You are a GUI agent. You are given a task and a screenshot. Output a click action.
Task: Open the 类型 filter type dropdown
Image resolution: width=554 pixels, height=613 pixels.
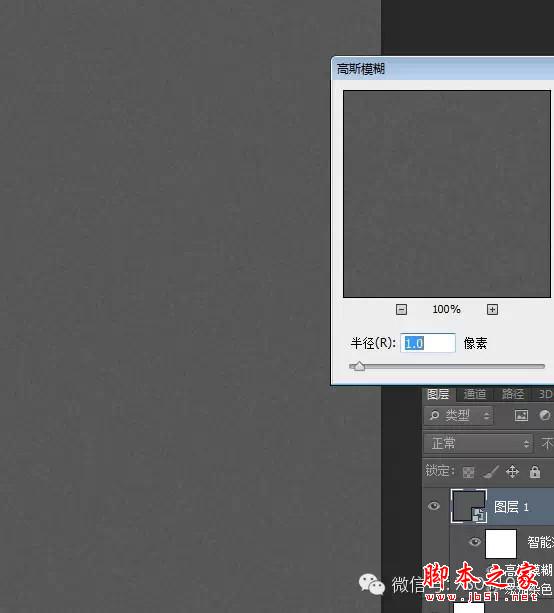[458, 415]
